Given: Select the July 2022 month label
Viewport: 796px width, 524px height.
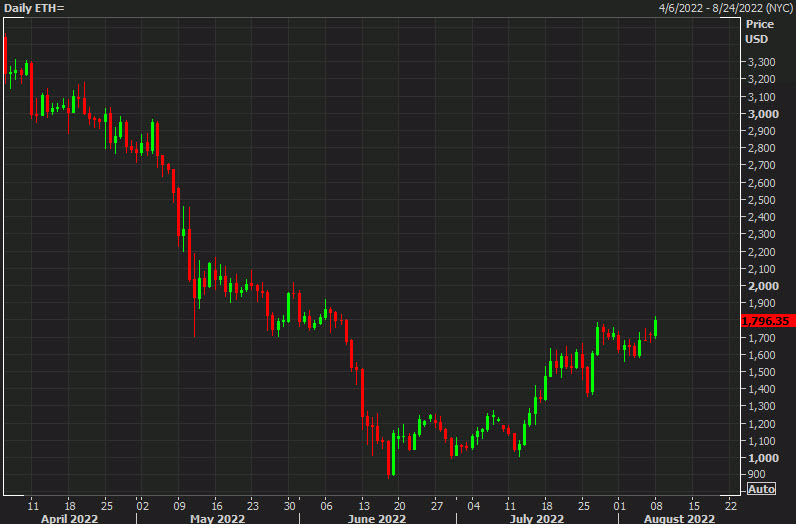Looking at the screenshot, I should coord(535,518).
